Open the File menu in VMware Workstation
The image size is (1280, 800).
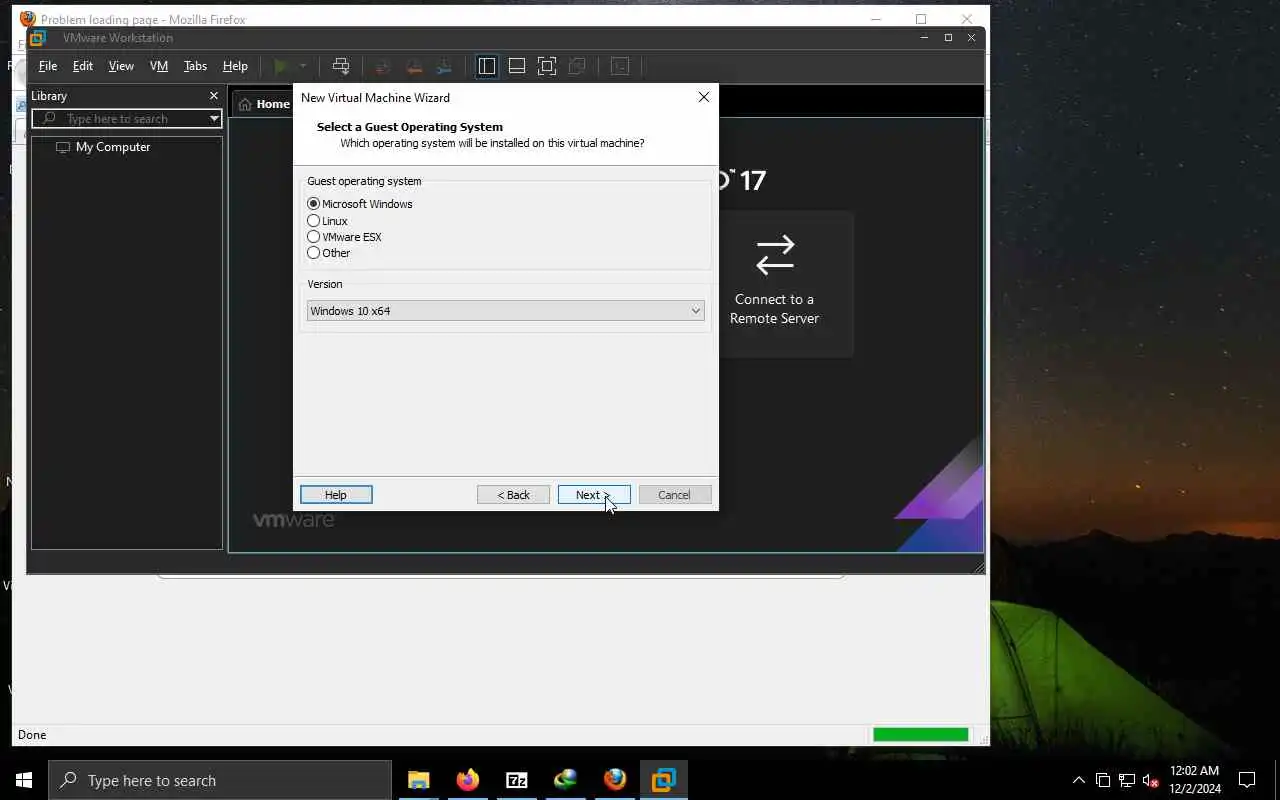coord(48,66)
